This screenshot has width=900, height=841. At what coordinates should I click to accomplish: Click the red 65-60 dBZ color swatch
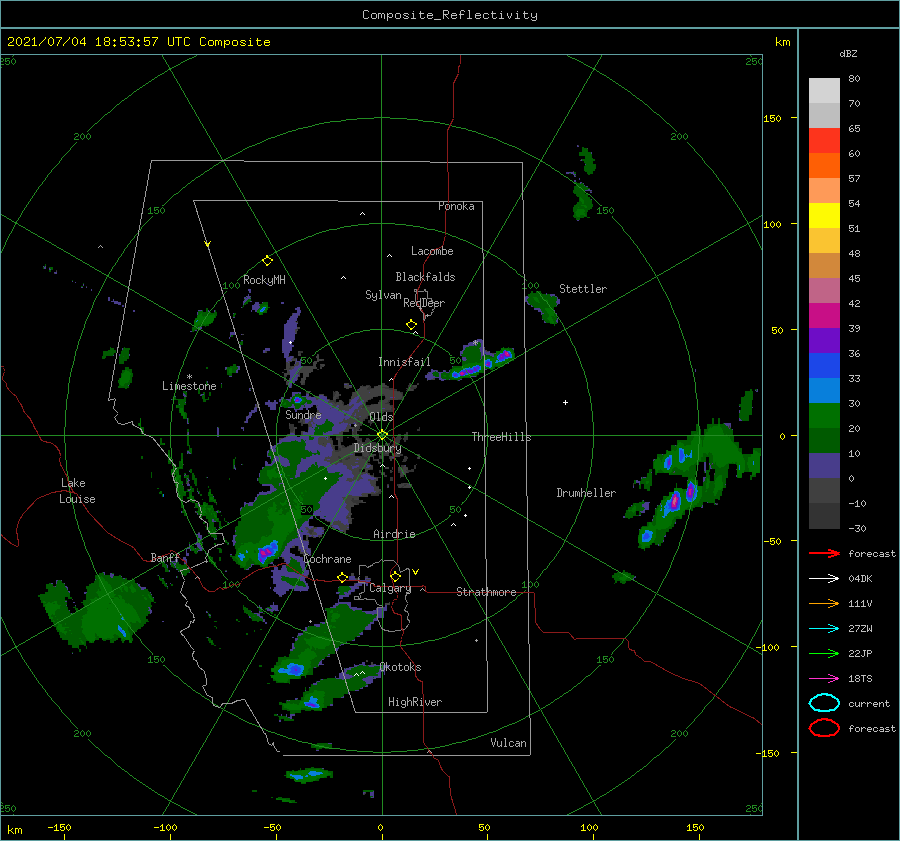(824, 141)
